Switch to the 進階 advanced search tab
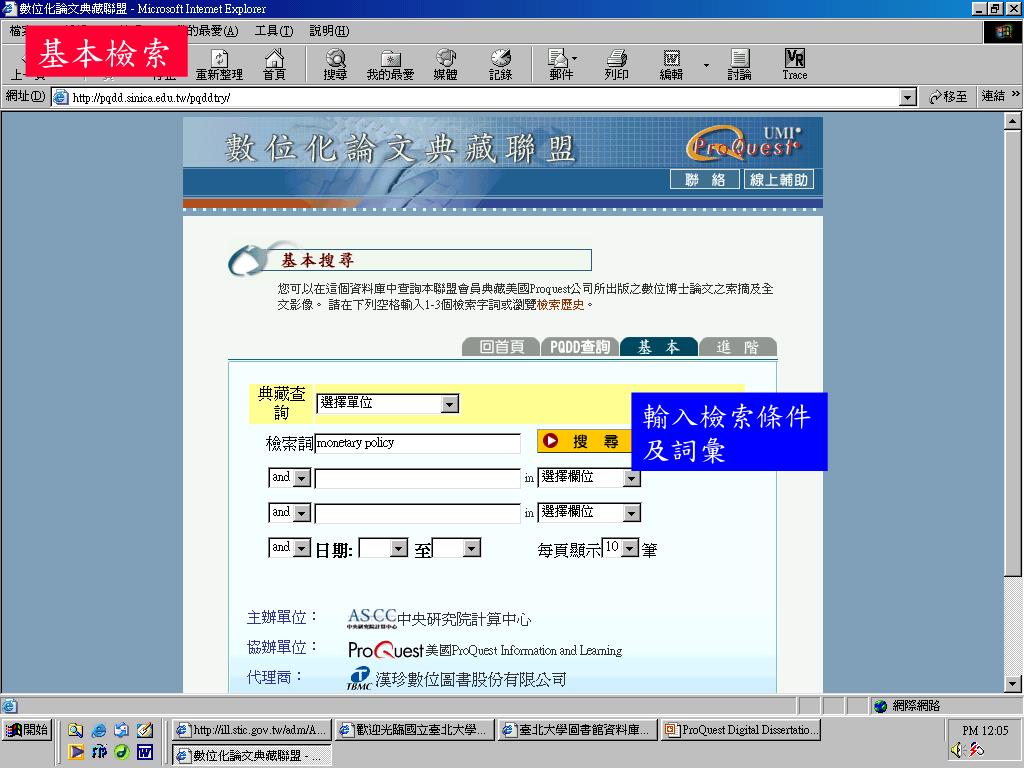This screenshot has height=768, width=1024. pos(738,347)
